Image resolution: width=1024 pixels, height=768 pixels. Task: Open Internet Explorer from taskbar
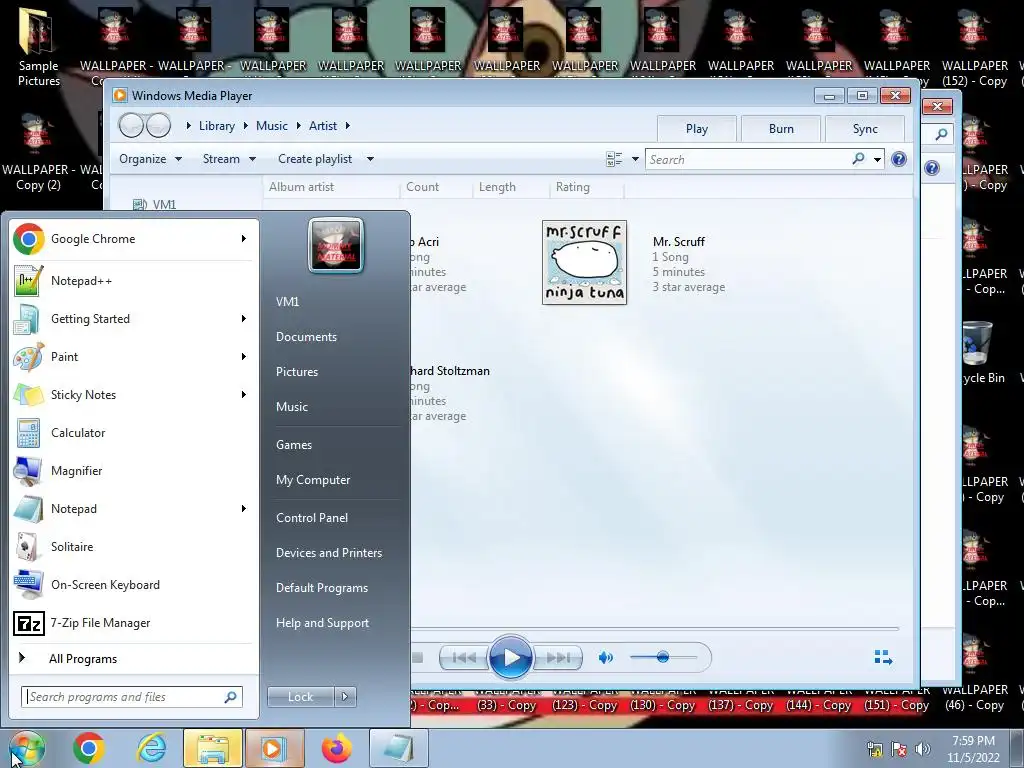click(x=151, y=748)
